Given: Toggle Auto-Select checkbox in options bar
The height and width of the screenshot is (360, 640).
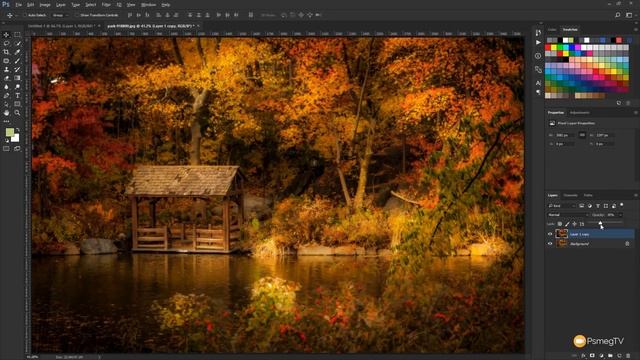Looking at the screenshot, I should click(x=24, y=15).
